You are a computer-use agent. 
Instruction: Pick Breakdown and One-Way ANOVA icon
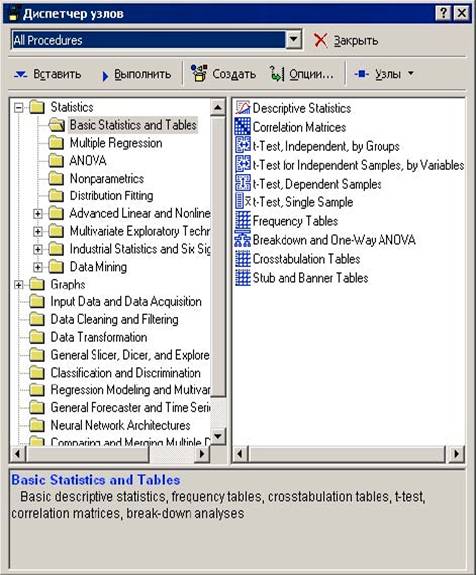[242, 240]
